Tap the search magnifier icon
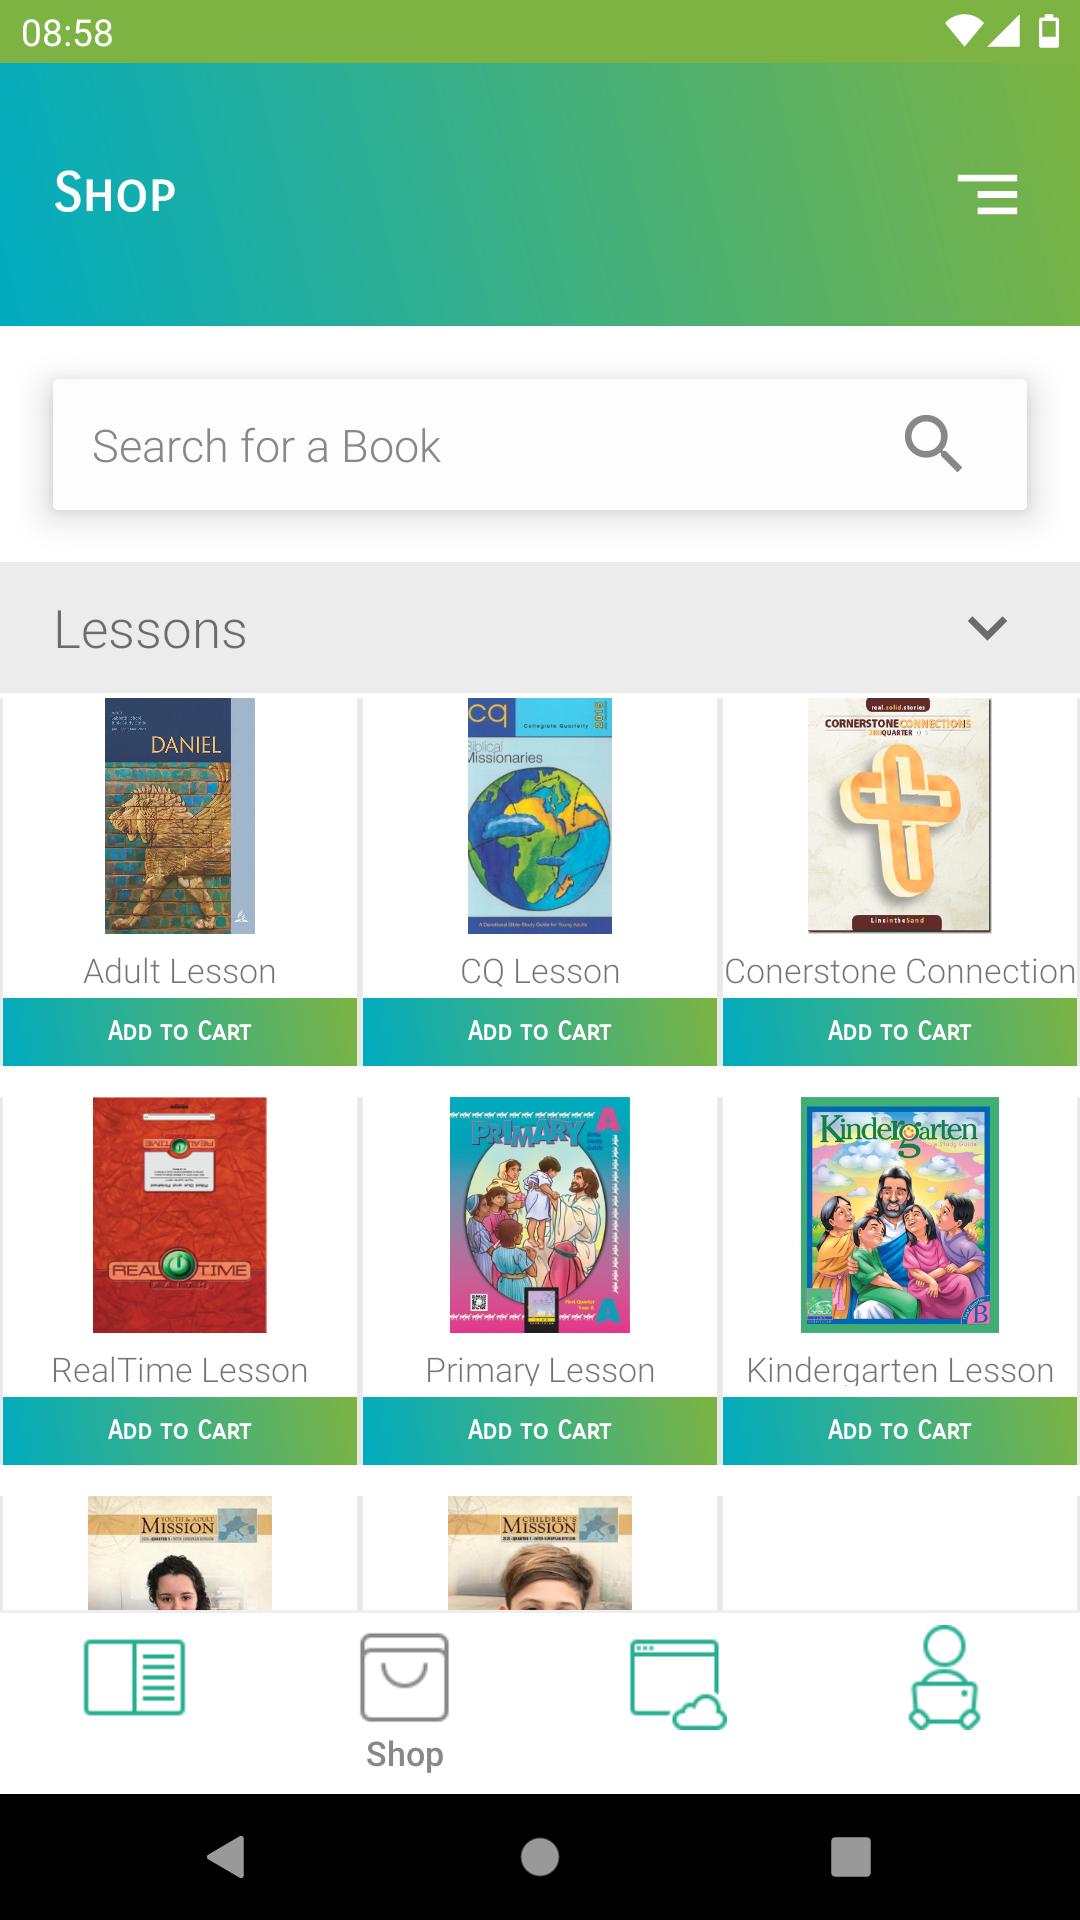This screenshot has width=1080, height=1920. 933,444
